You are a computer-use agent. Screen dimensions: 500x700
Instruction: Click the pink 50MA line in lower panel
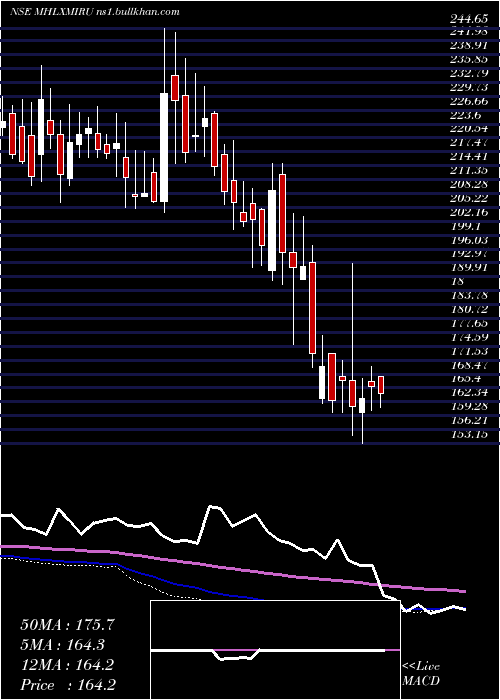[233, 568]
